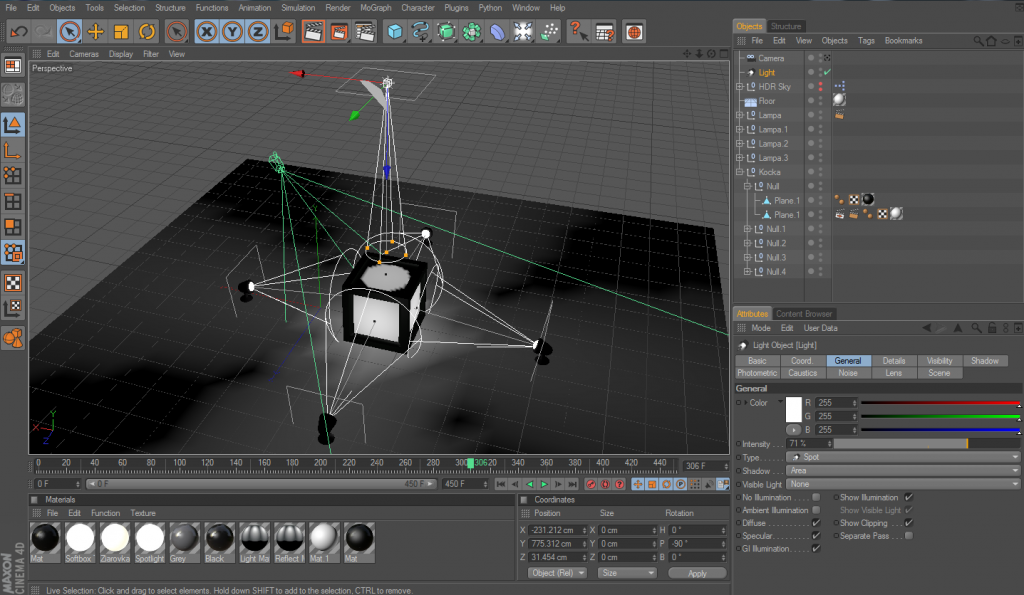Click the Render View clapperboard icon
The image size is (1024, 595).
pyautogui.click(x=313, y=32)
